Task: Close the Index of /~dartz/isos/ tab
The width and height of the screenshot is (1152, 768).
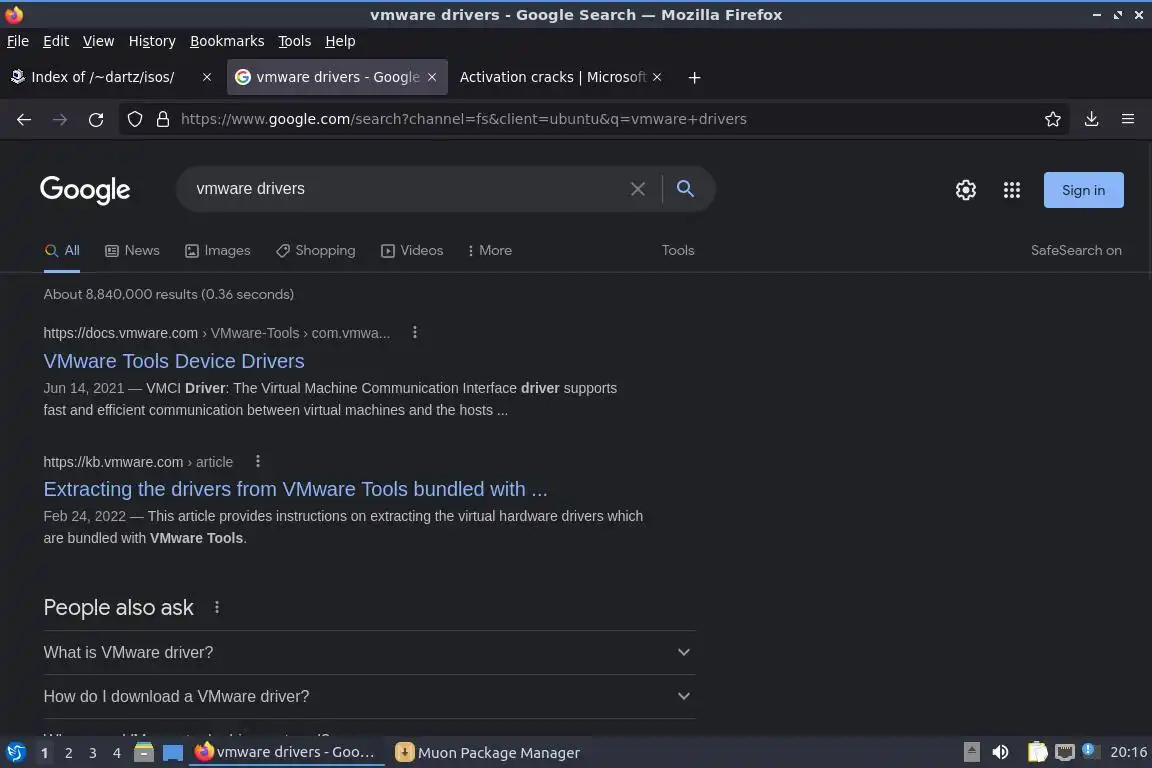Action: coord(207,77)
